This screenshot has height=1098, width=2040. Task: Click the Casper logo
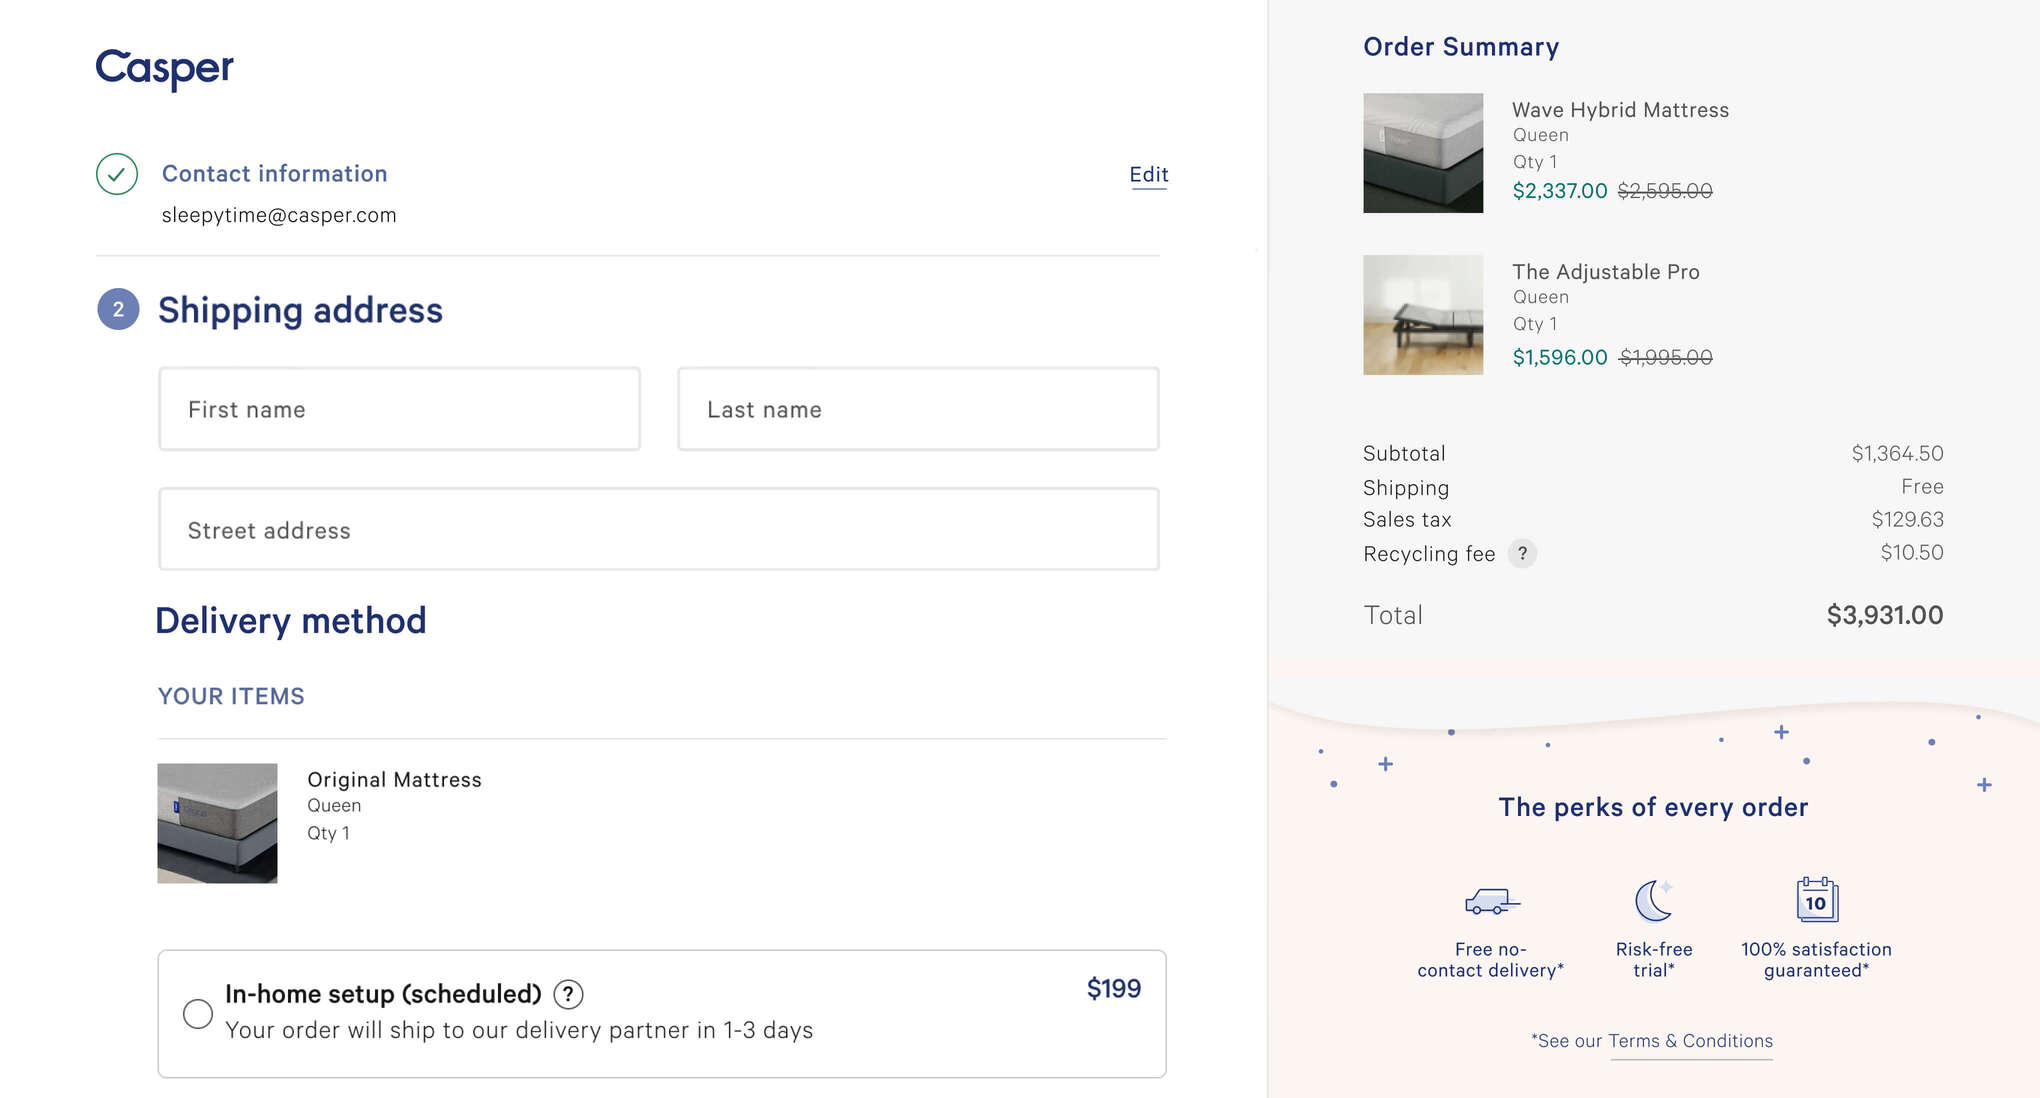(165, 68)
